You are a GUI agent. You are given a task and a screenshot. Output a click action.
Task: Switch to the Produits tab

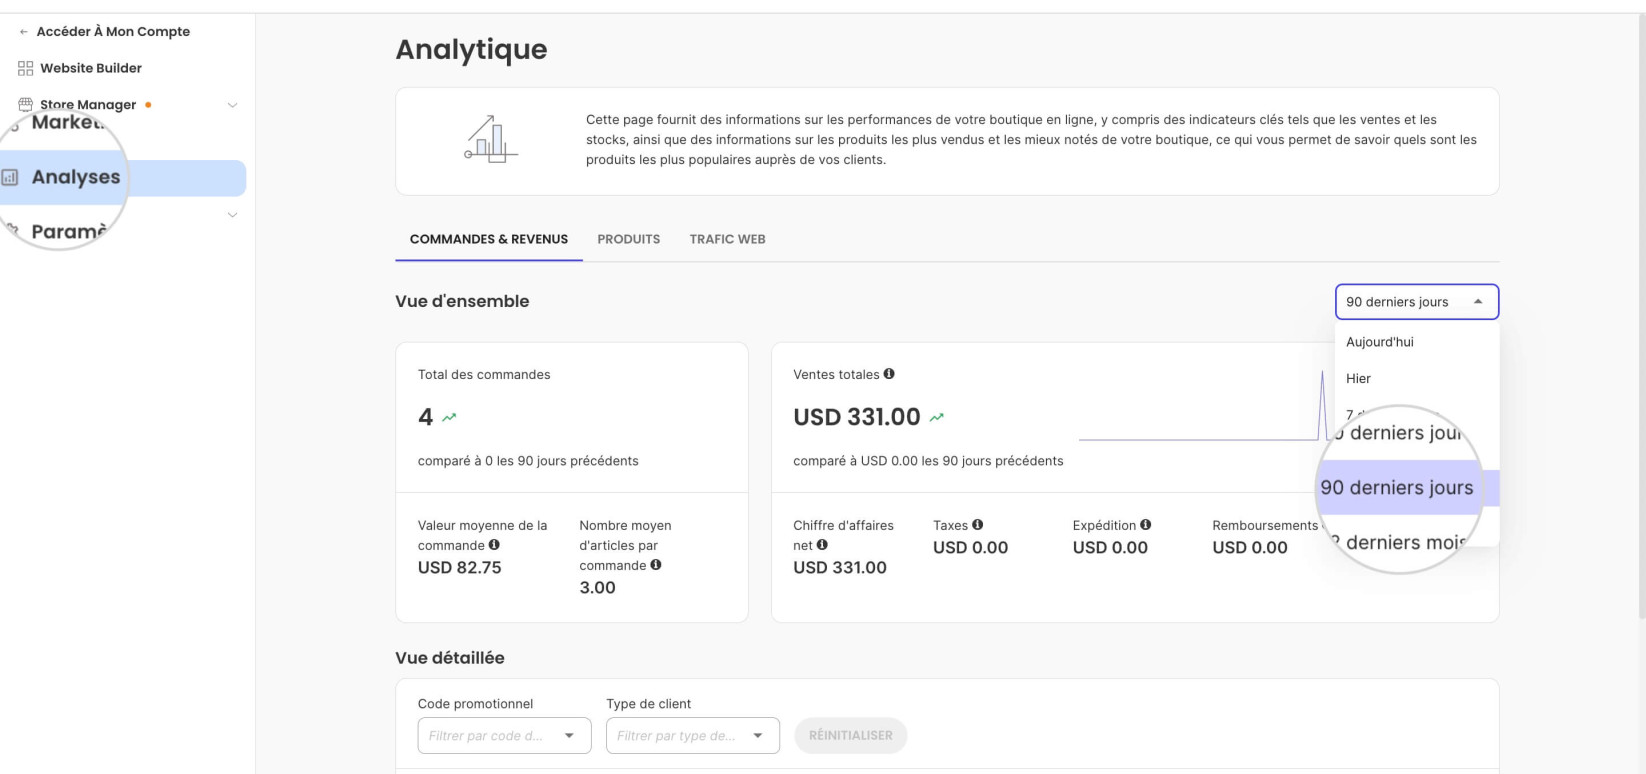click(629, 239)
